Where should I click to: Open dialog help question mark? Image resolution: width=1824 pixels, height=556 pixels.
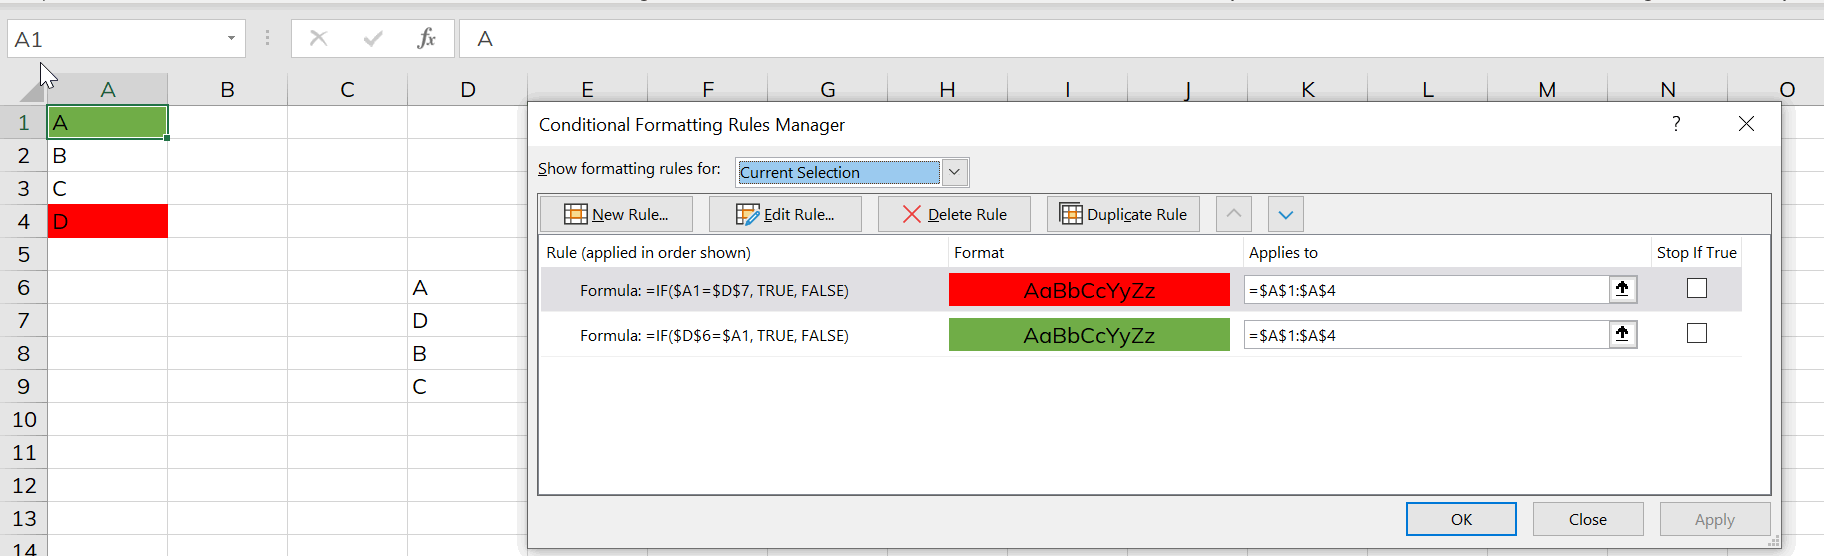tap(1676, 123)
